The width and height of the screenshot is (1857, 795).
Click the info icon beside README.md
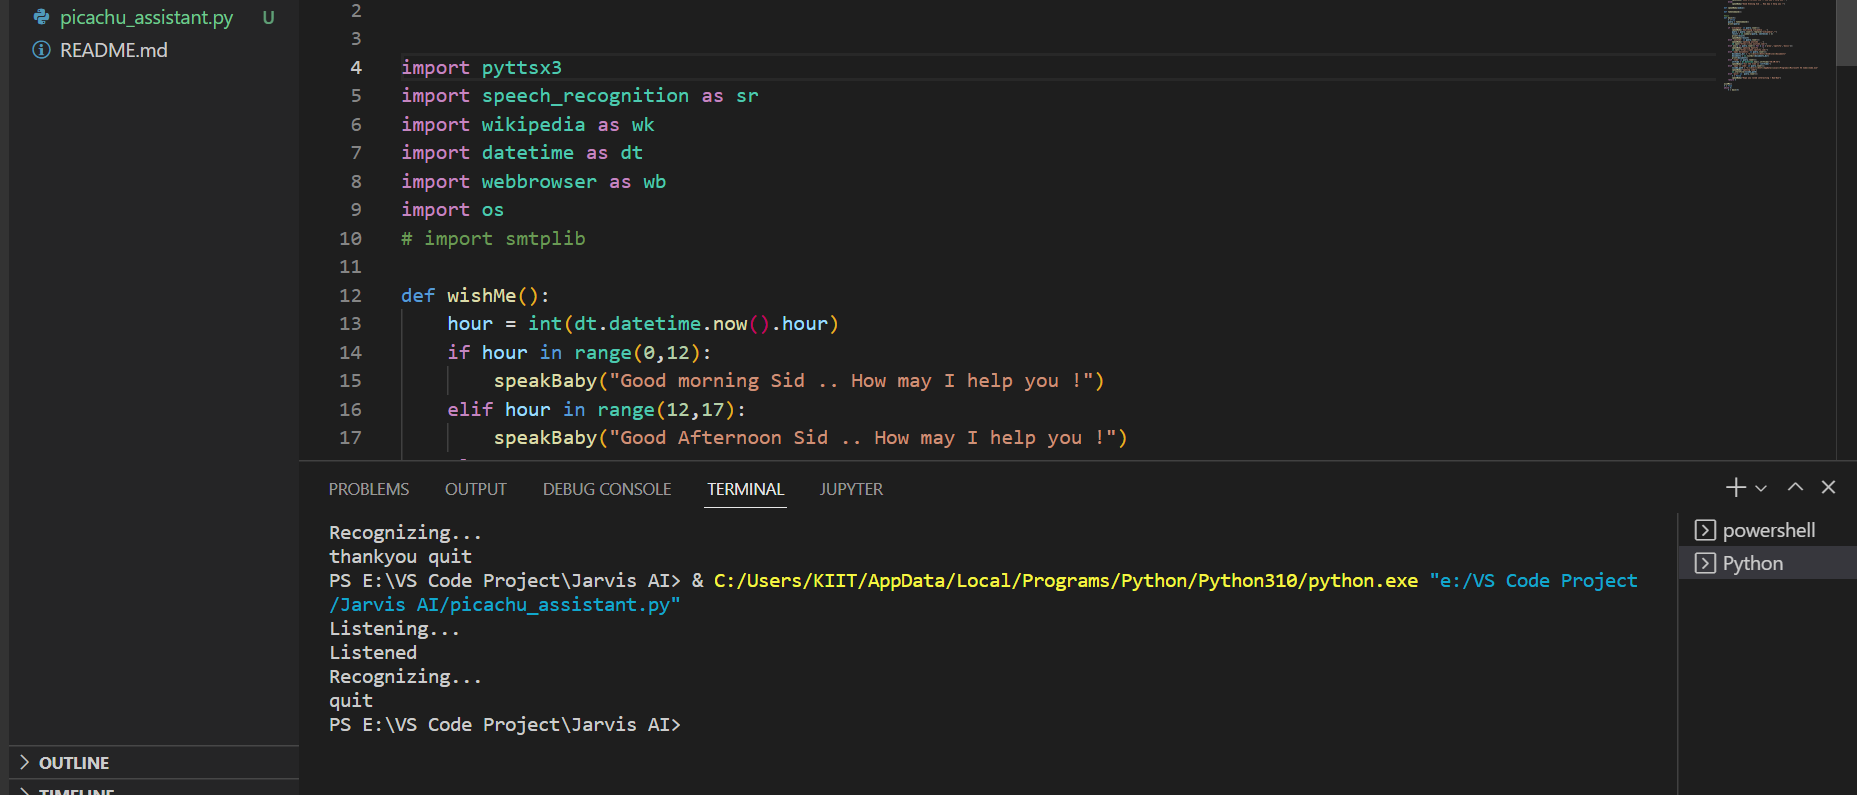pos(41,50)
